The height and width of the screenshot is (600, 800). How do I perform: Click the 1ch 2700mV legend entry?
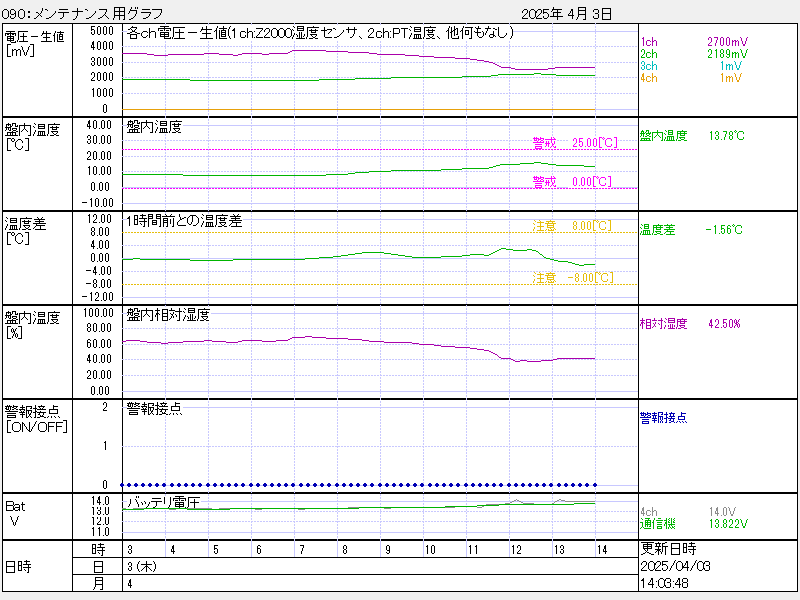coord(692,42)
